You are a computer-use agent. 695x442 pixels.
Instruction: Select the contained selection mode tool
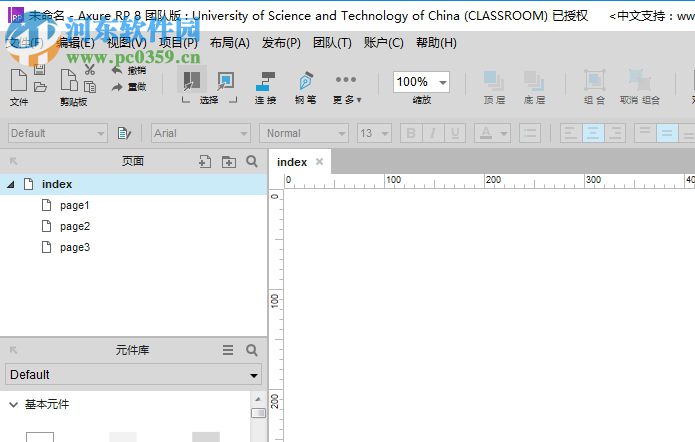click(226, 81)
